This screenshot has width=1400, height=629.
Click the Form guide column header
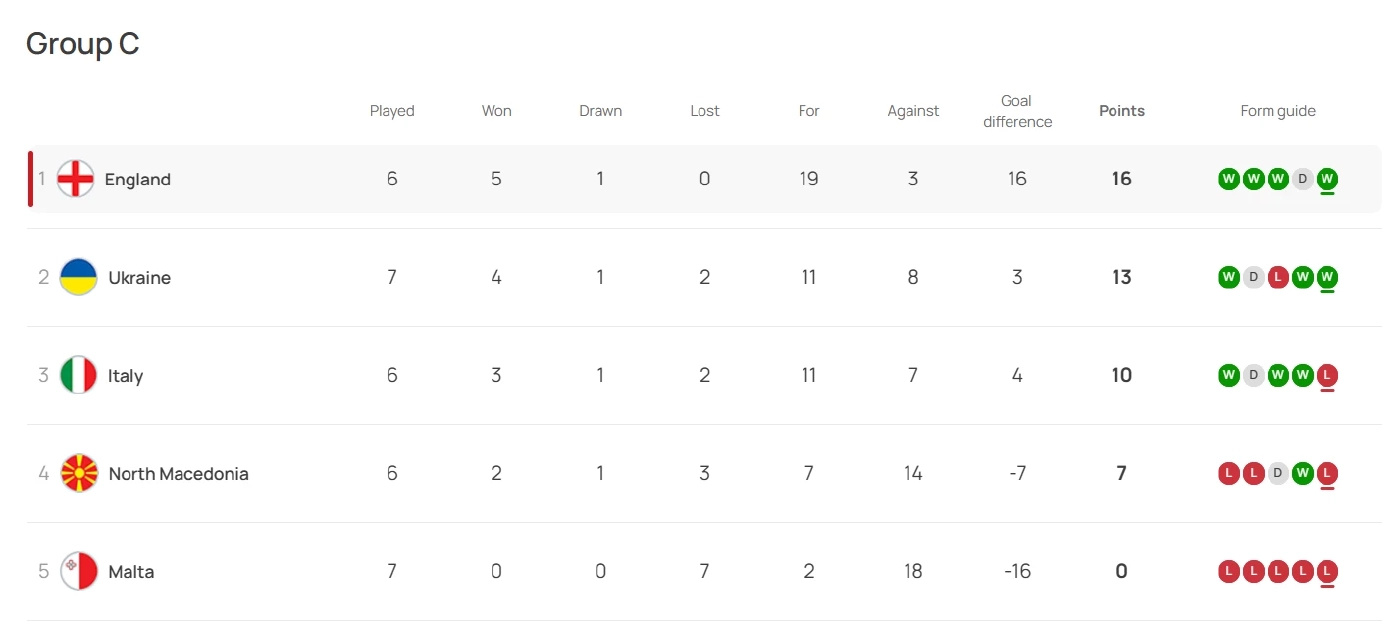tap(1278, 111)
